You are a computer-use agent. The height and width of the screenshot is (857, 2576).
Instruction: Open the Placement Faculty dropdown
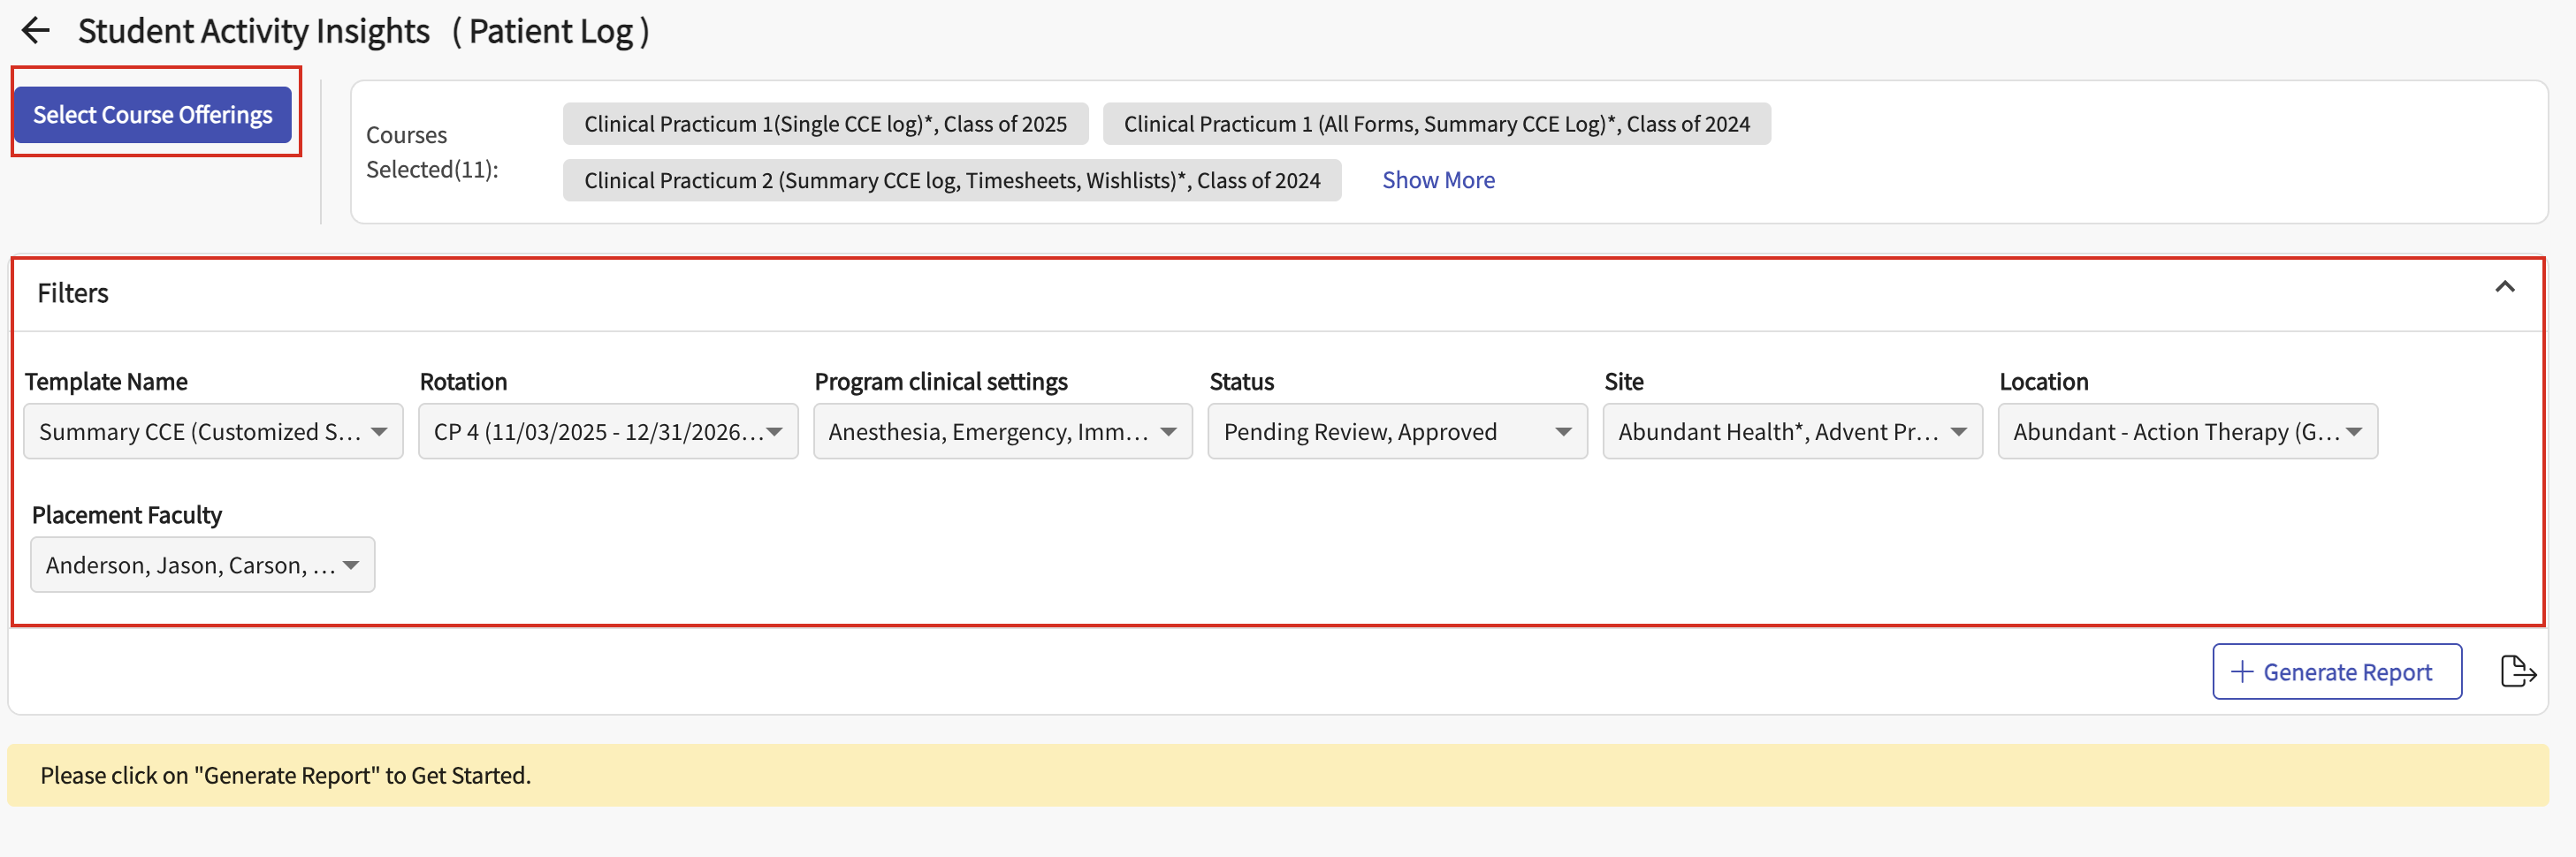(x=202, y=565)
